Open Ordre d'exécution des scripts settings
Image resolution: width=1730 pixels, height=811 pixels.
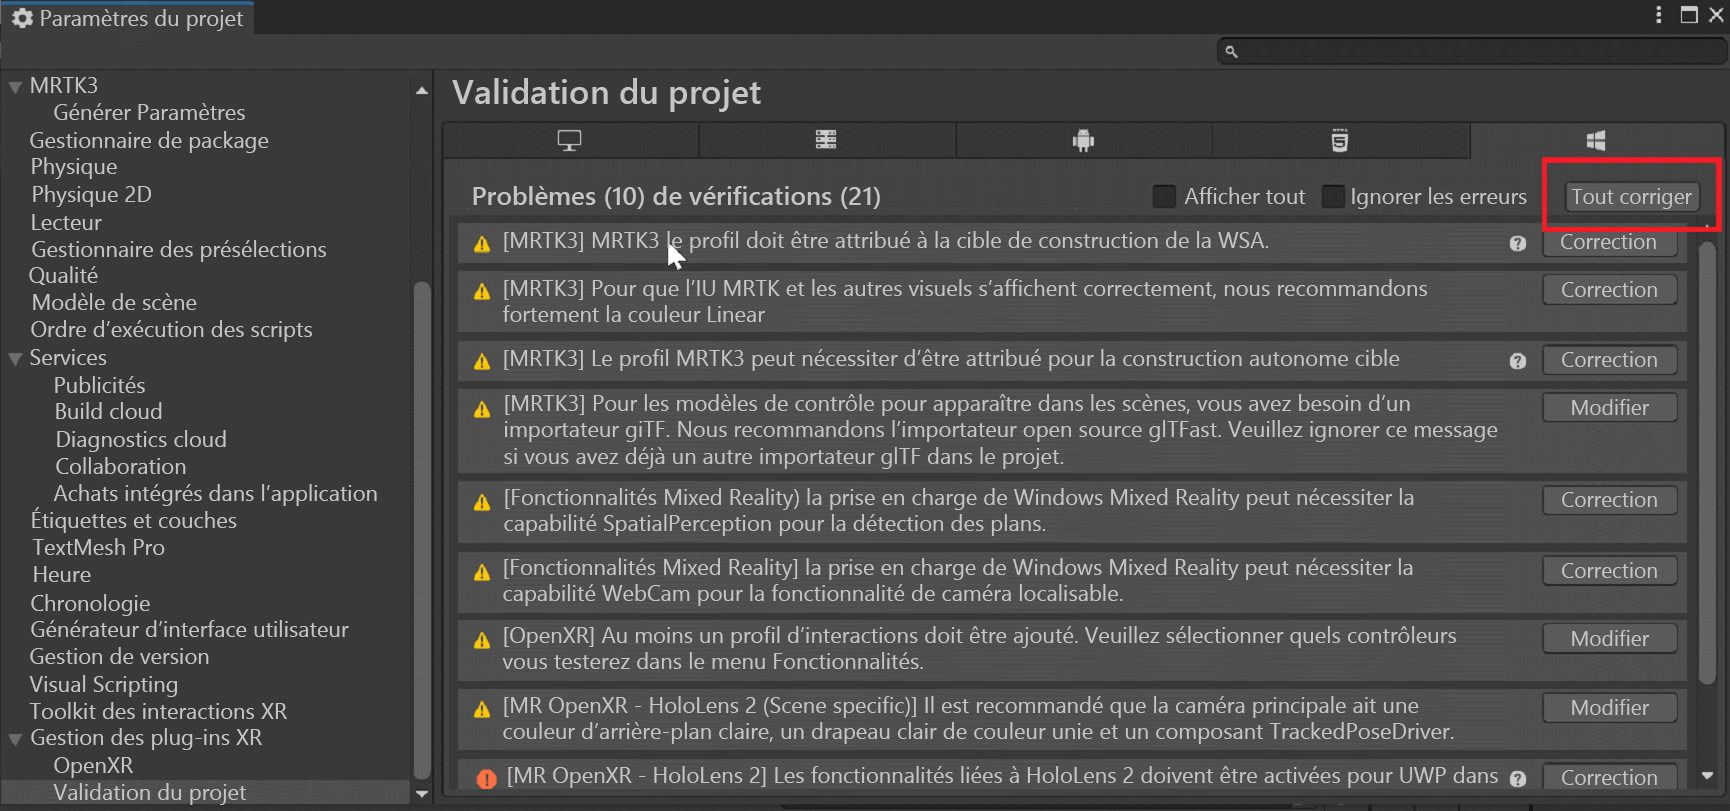(x=171, y=329)
